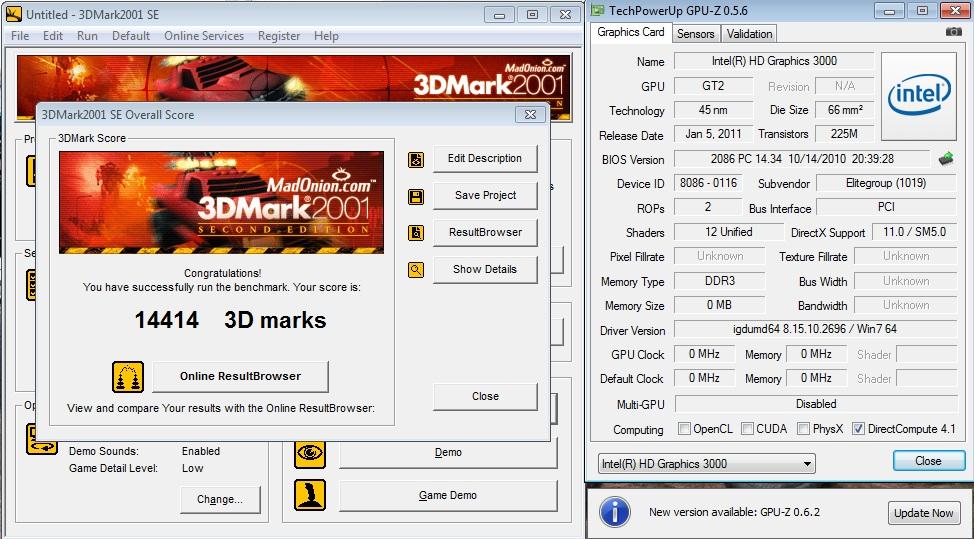Viewport: 974px width, 539px height.
Task: Click the Online ResultBrowser fountain icon
Action: click(128, 377)
